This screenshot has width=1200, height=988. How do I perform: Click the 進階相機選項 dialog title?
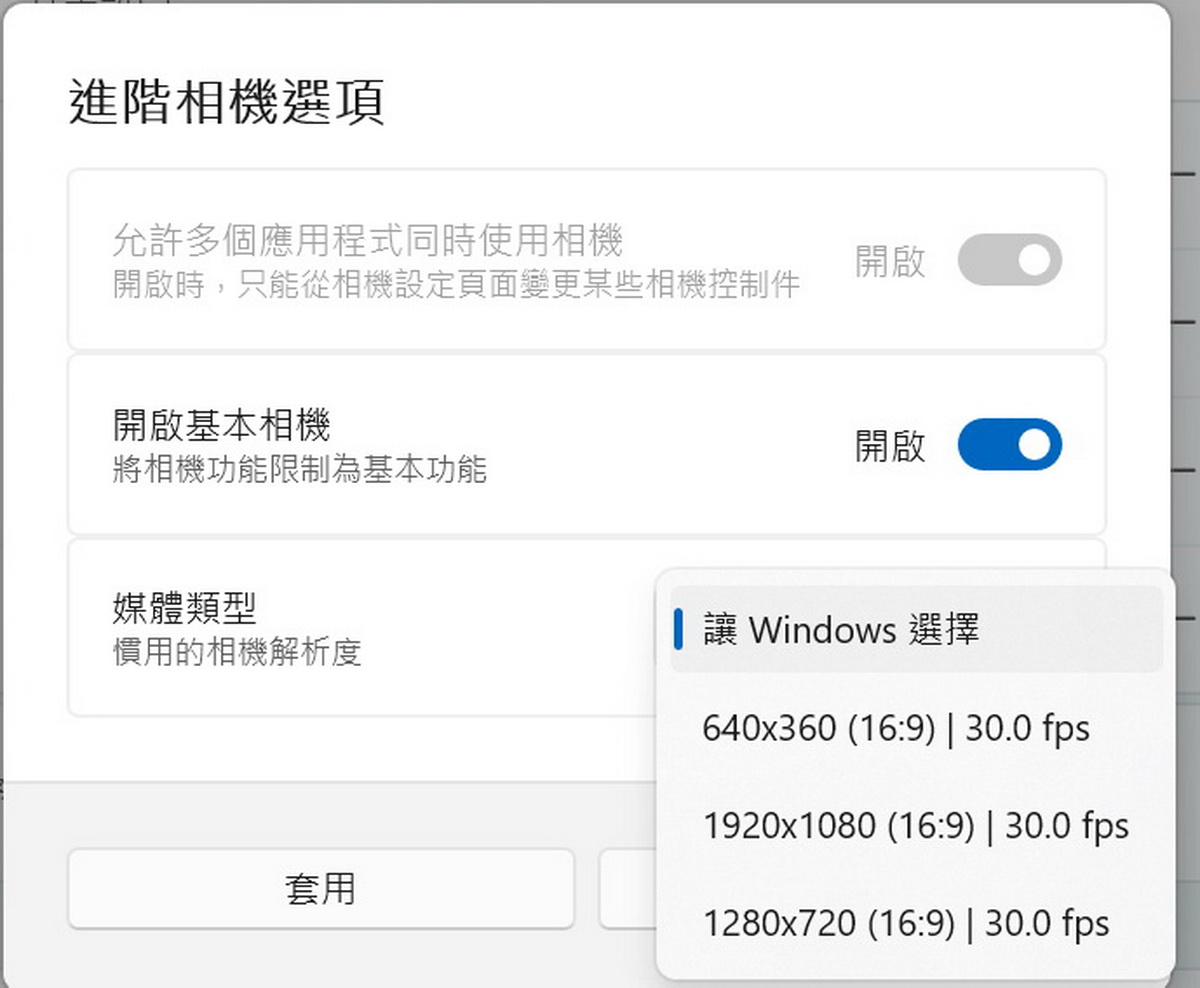click(x=227, y=103)
